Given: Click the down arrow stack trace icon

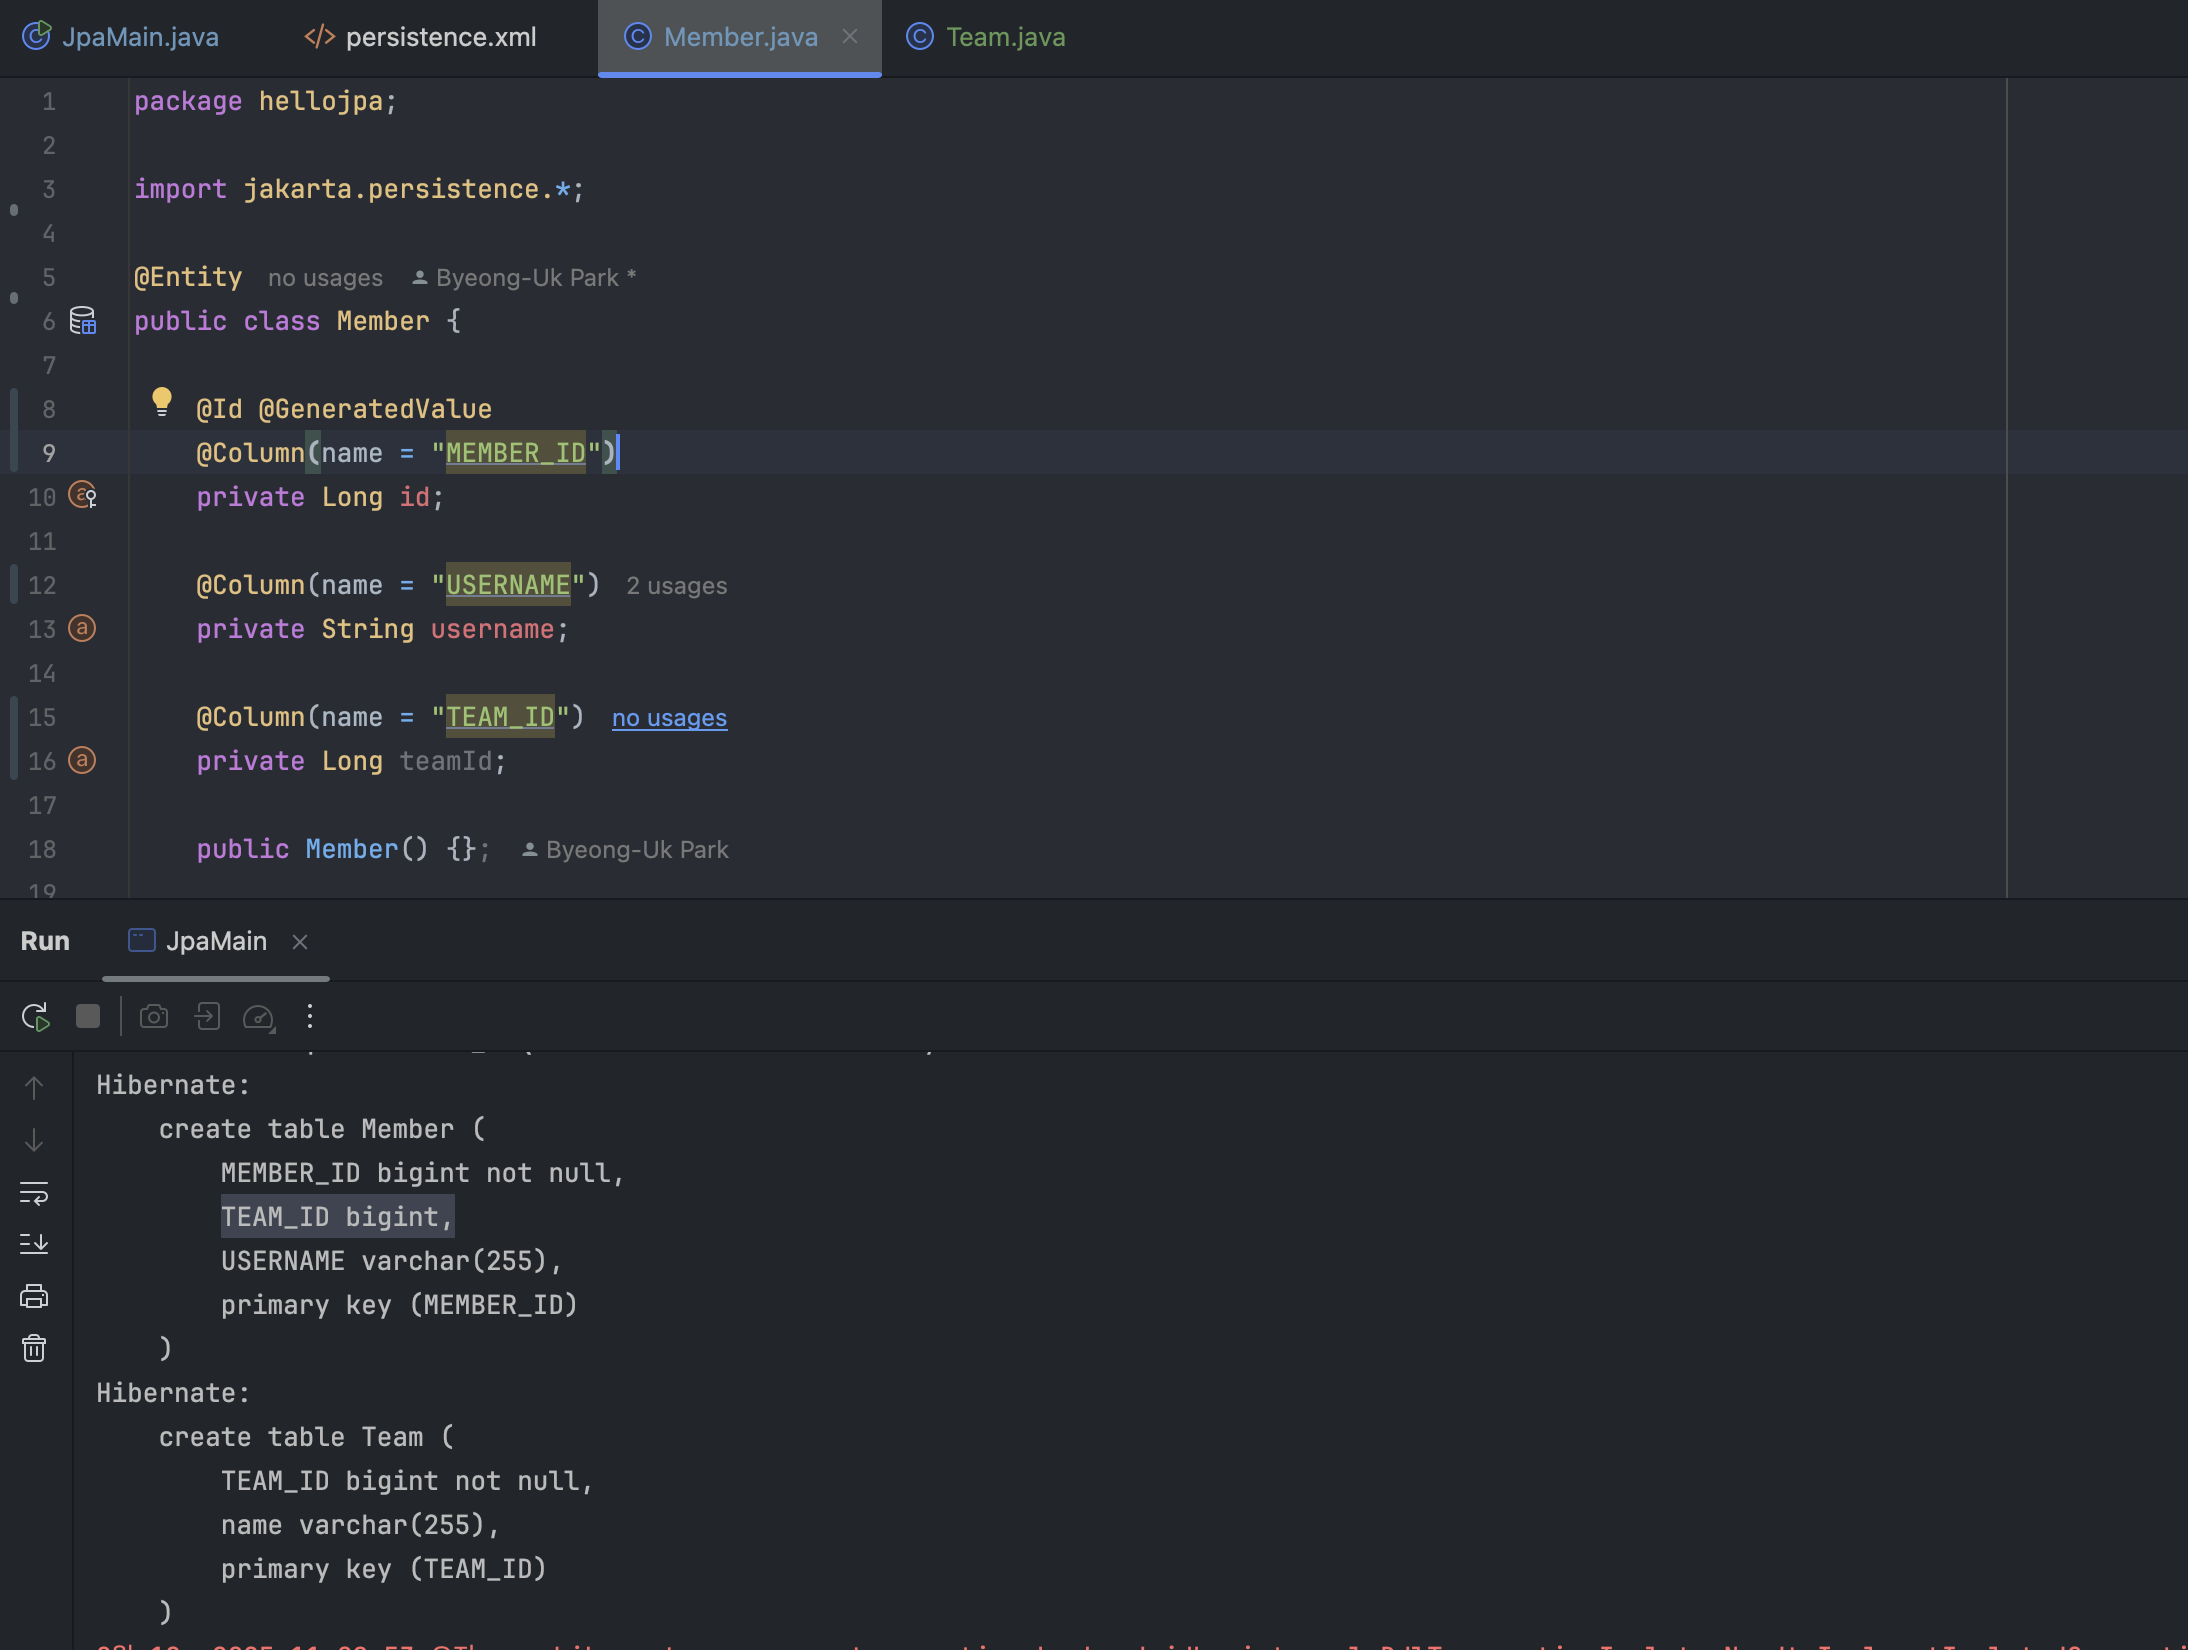Looking at the screenshot, I should pos(34,1140).
